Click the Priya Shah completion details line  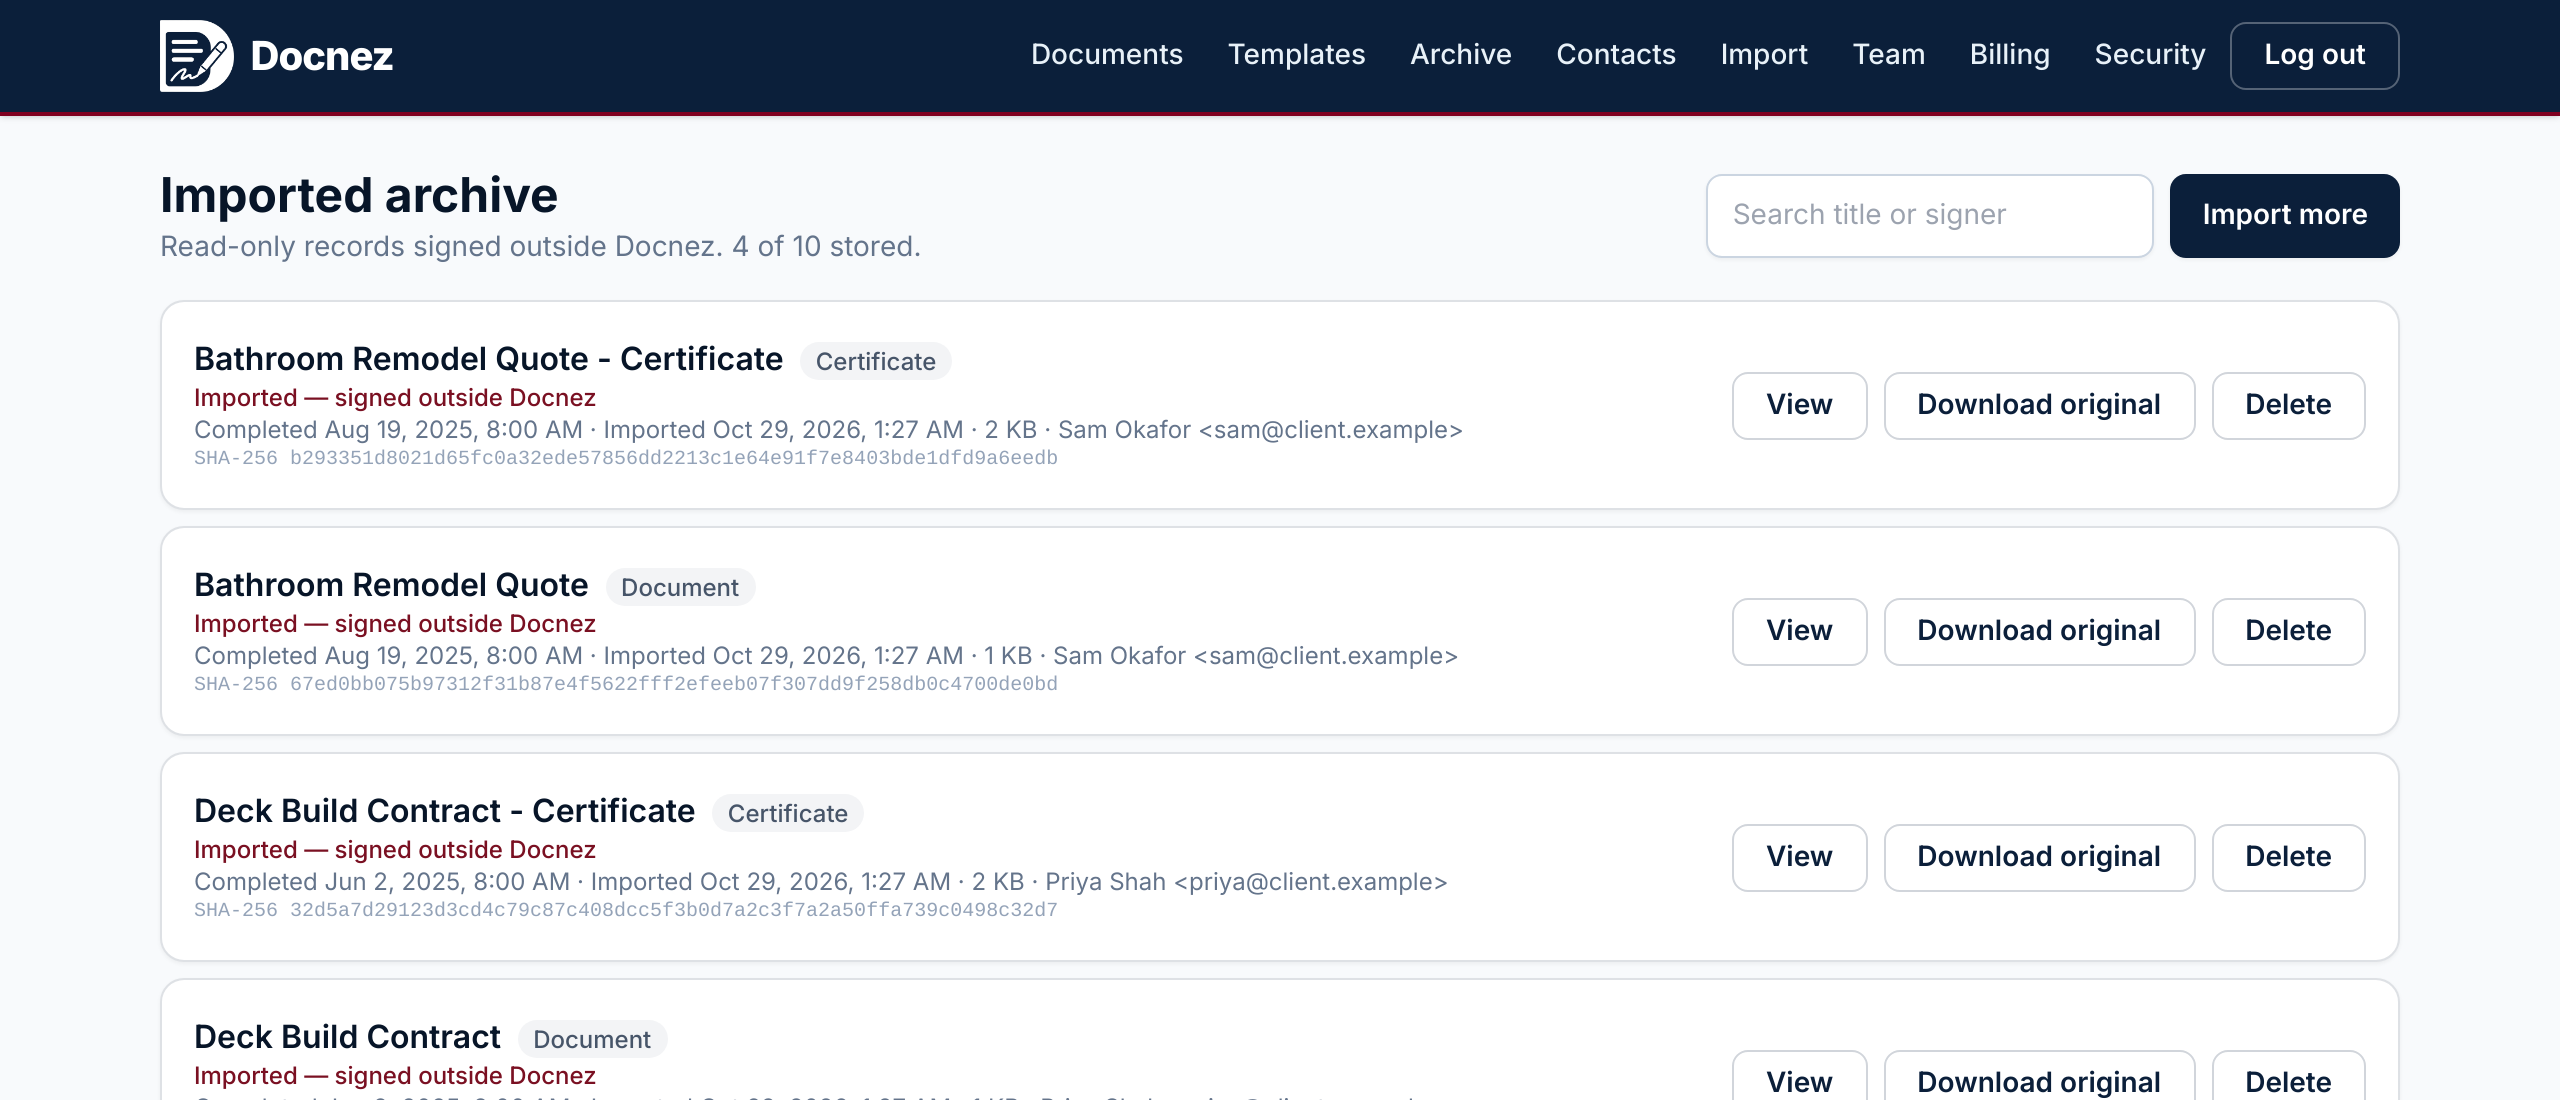tap(821, 882)
